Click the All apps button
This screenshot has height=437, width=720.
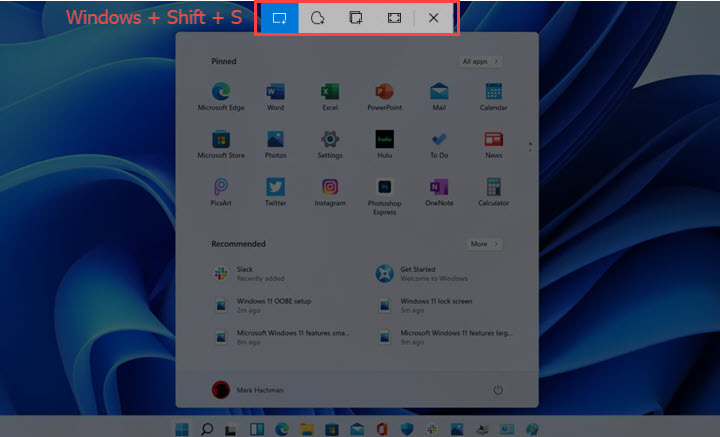point(480,62)
